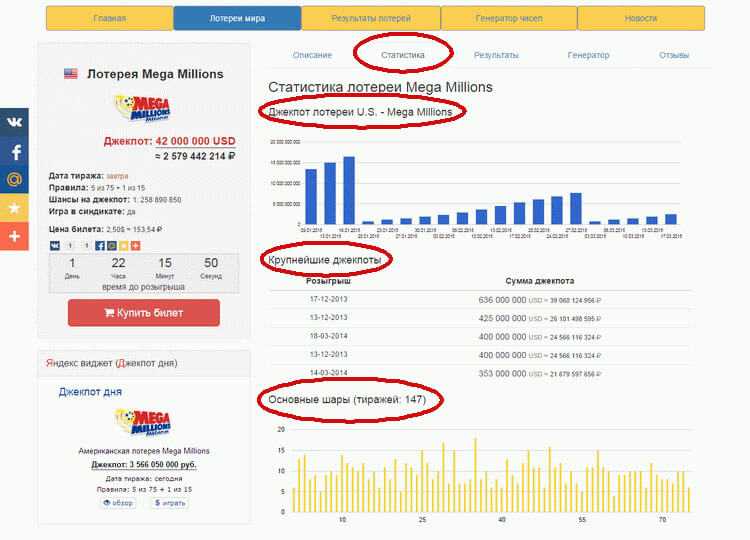Click small Mail.ru icon under ticket price
Image resolution: width=750 pixels, height=540 pixels.
tap(111, 245)
